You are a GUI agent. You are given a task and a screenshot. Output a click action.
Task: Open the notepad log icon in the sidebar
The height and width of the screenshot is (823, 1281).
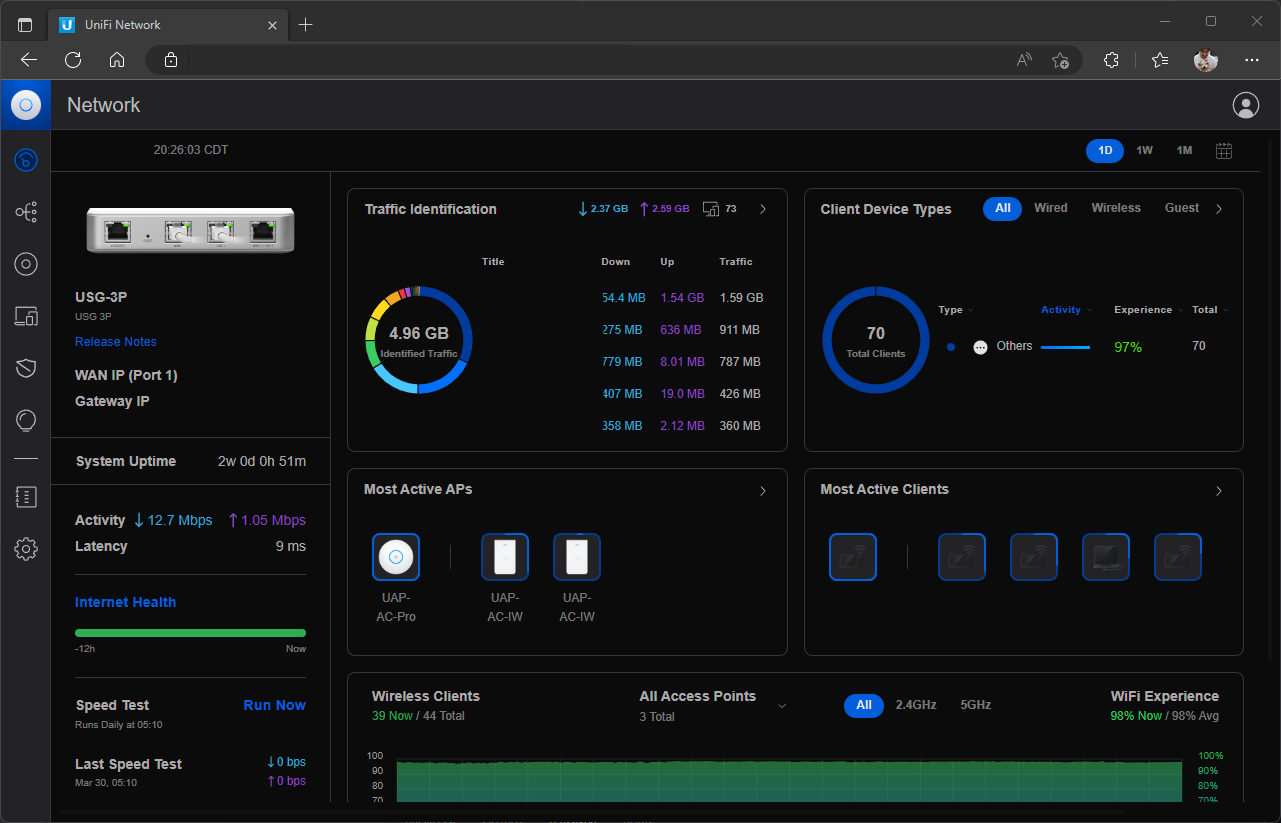[x=26, y=496]
